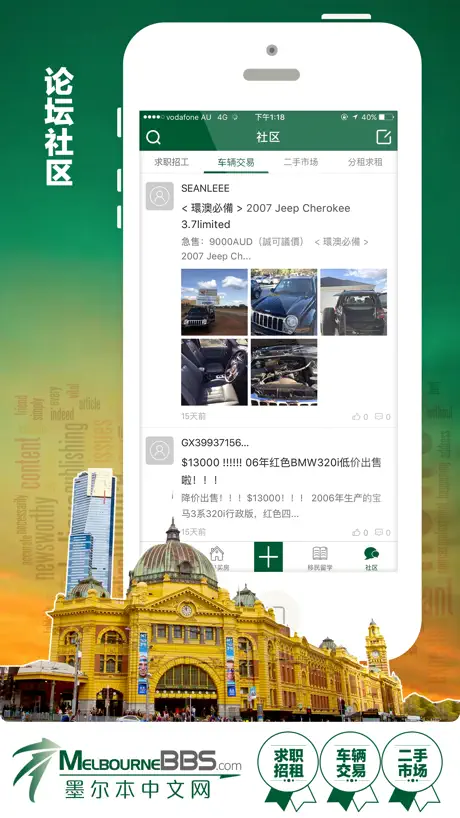Read the 急售：9000AUD post description
This screenshot has height=818, width=460.
[275, 249]
